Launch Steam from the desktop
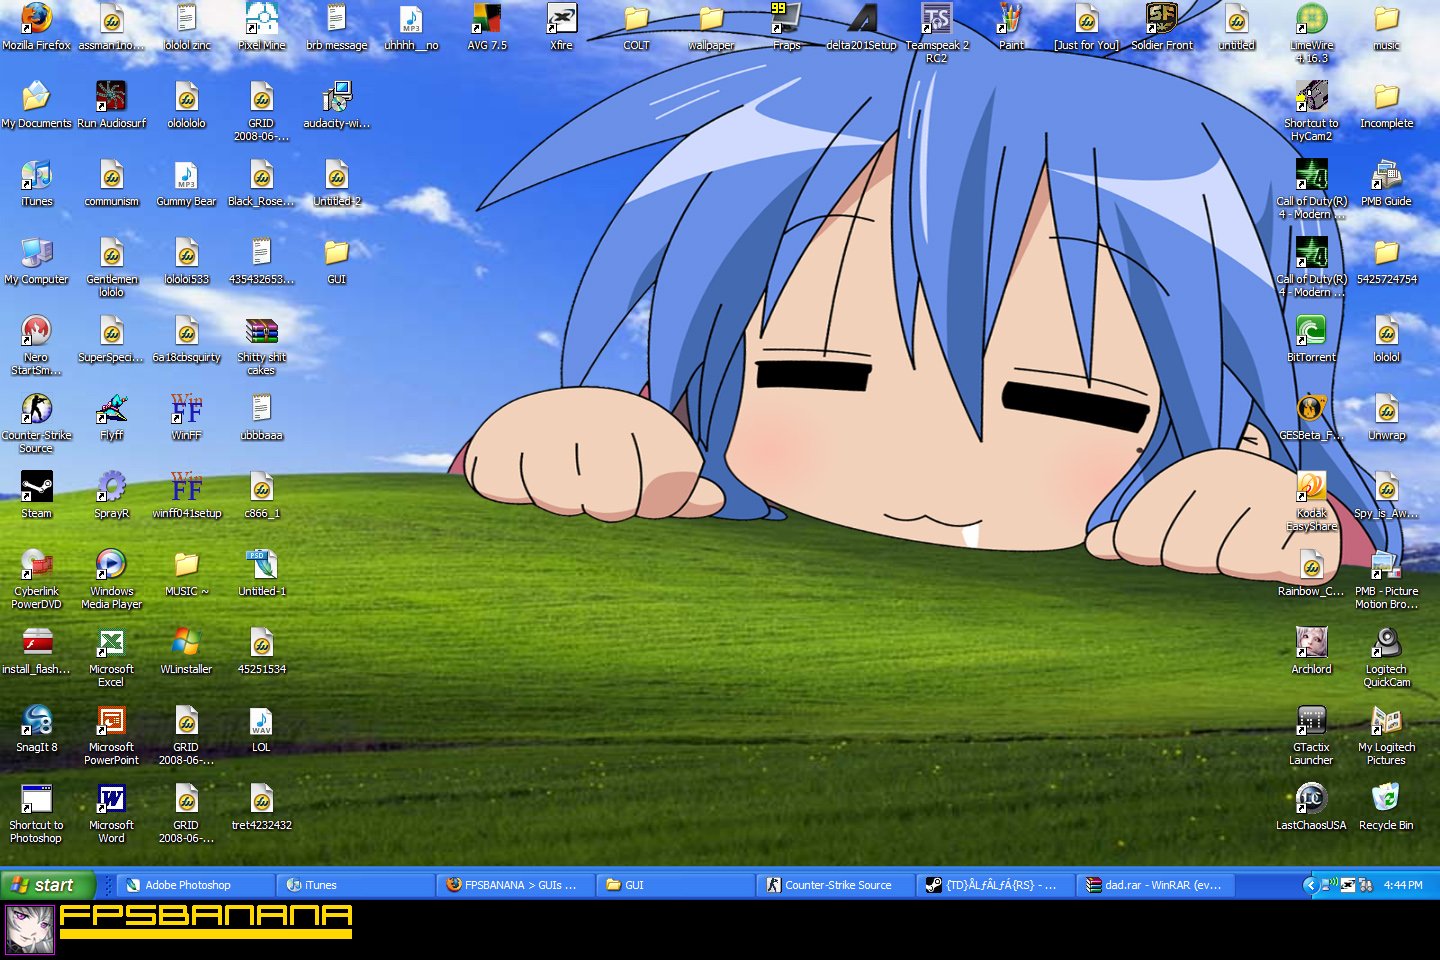 coord(36,490)
